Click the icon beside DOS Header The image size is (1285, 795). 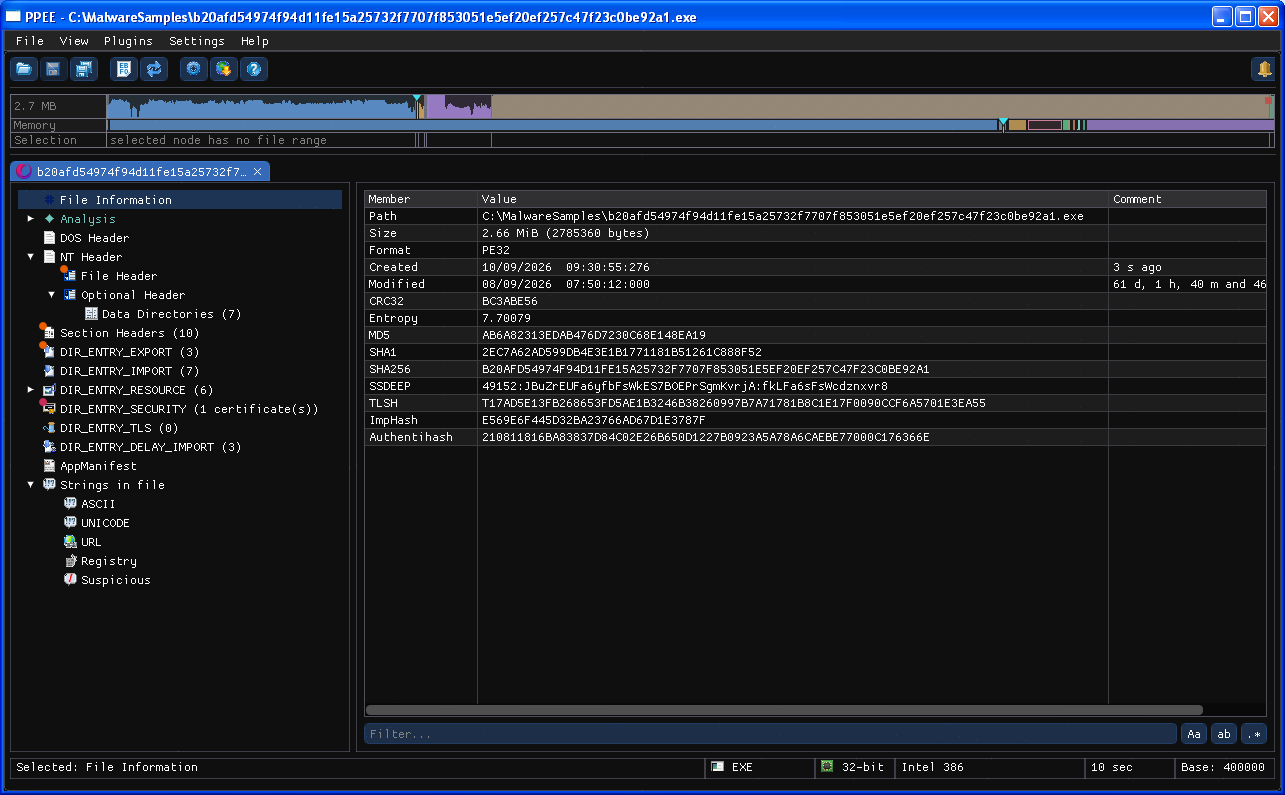tap(49, 238)
